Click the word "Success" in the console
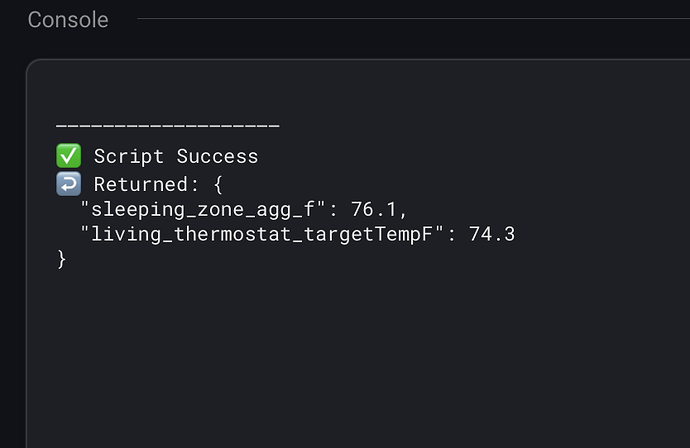Viewport: 690px width, 448px height. (x=217, y=156)
